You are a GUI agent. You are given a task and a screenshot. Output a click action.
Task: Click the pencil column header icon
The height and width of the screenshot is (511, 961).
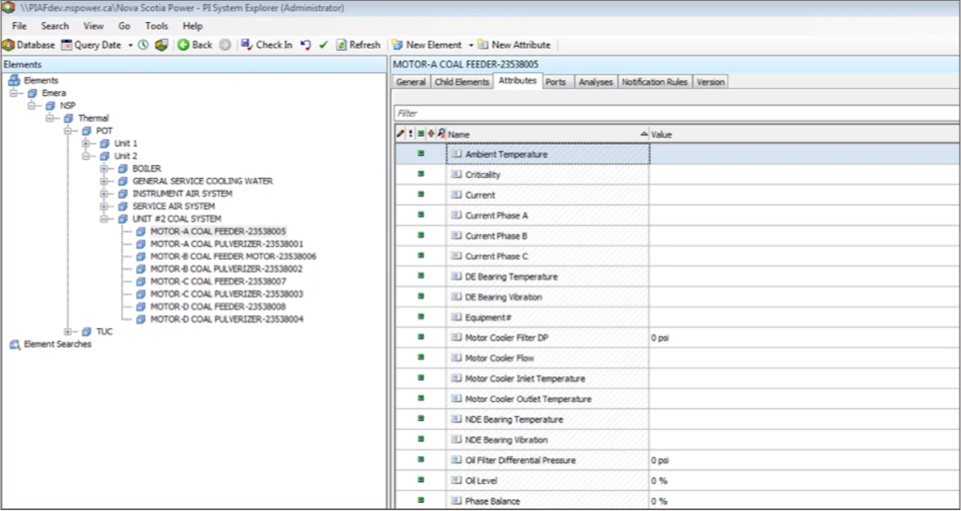[400, 134]
